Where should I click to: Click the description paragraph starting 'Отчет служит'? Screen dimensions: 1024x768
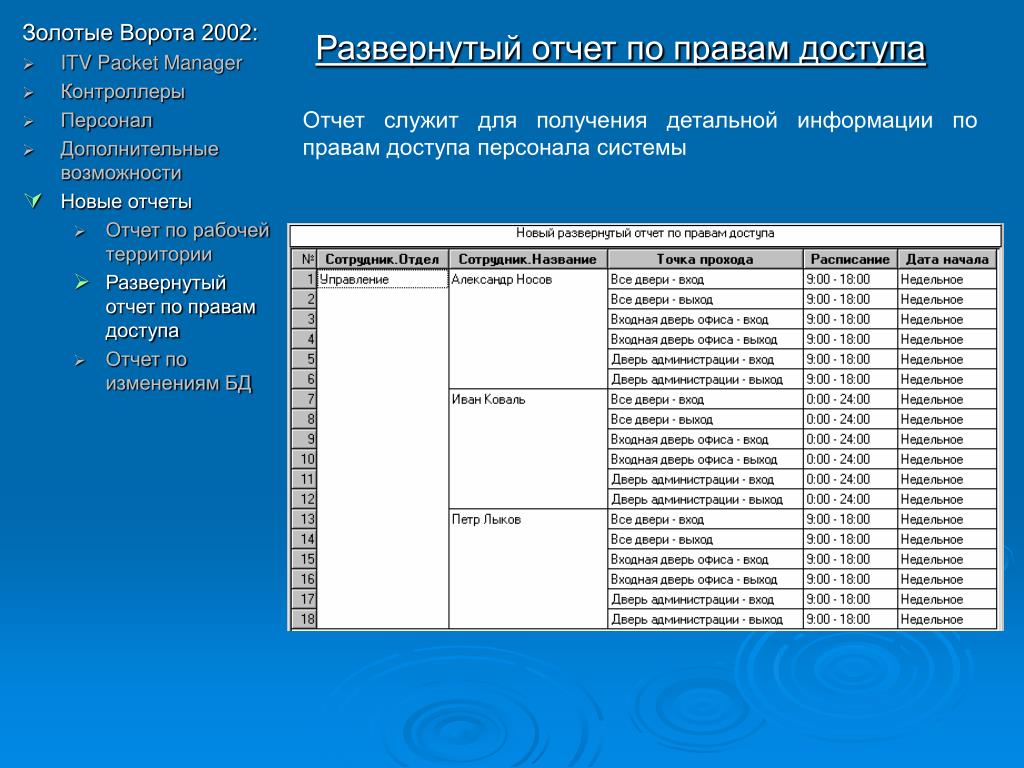(x=640, y=134)
